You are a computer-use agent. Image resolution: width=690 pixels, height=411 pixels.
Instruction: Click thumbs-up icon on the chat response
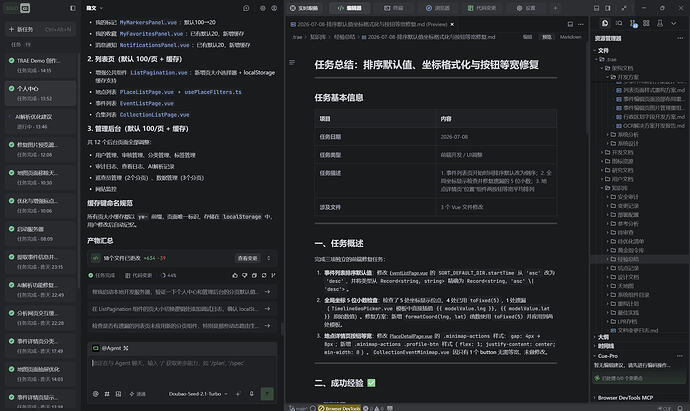tap(235, 275)
